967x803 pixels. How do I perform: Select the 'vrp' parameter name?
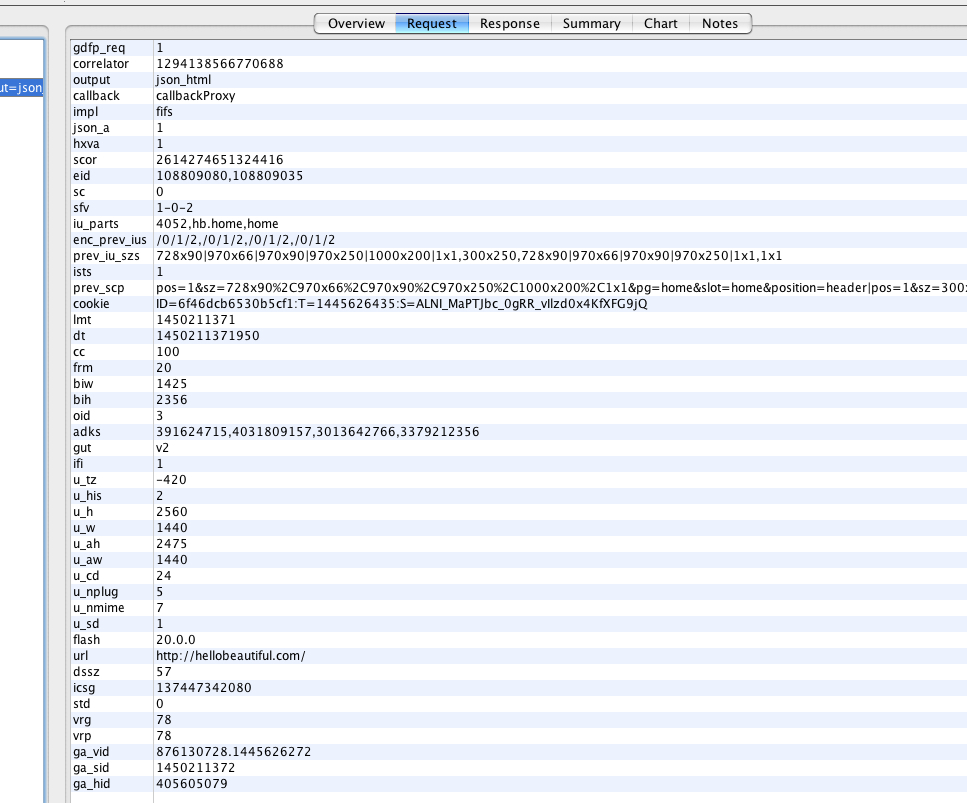click(x=82, y=736)
